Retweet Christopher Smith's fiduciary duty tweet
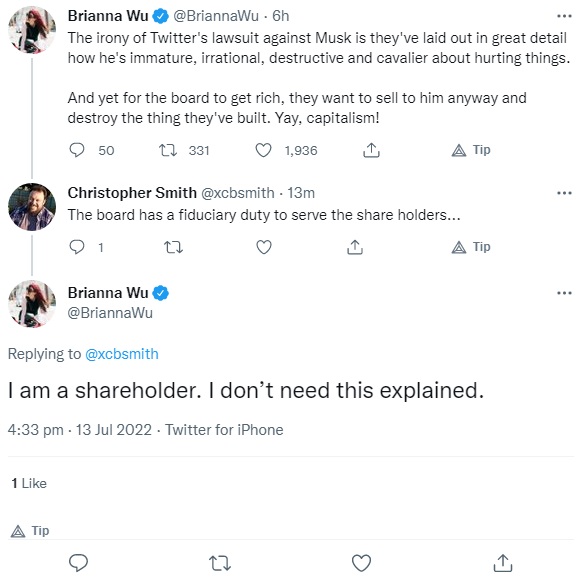Viewport: 582px width, 578px height. (173, 247)
